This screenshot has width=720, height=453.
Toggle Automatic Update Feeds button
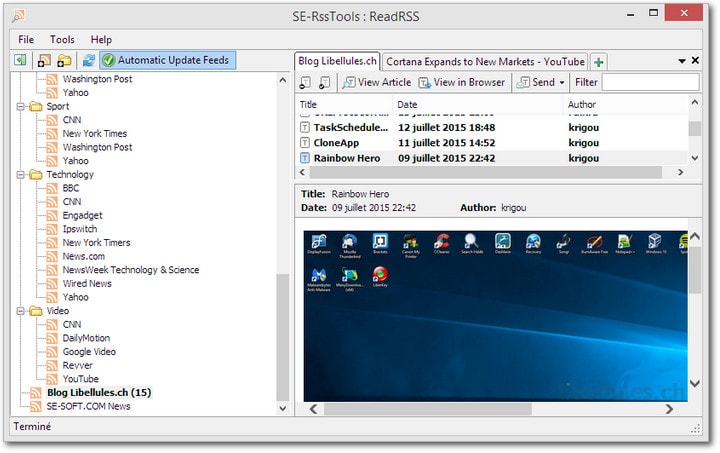(x=168, y=60)
